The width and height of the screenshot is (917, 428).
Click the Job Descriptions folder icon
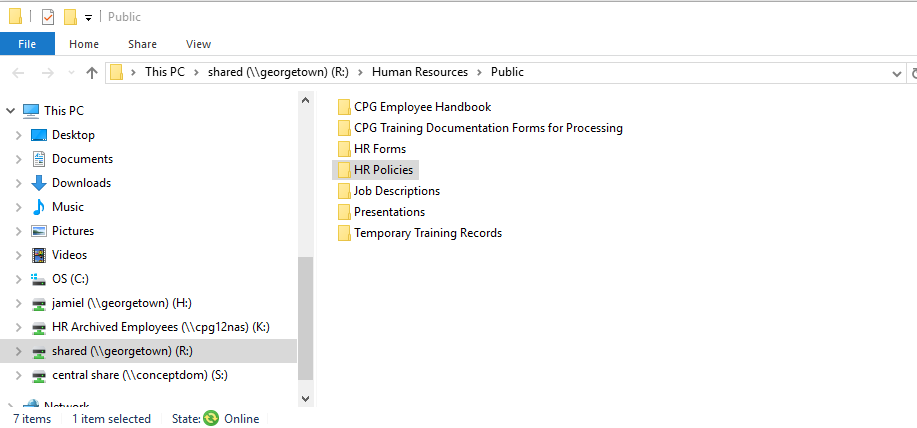click(344, 191)
